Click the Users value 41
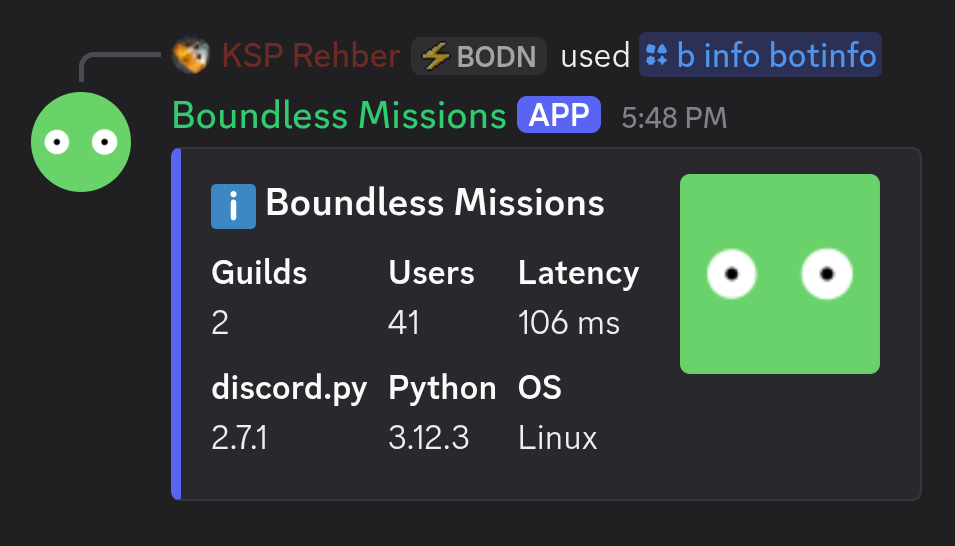Viewport: 955px width, 546px height. click(404, 323)
